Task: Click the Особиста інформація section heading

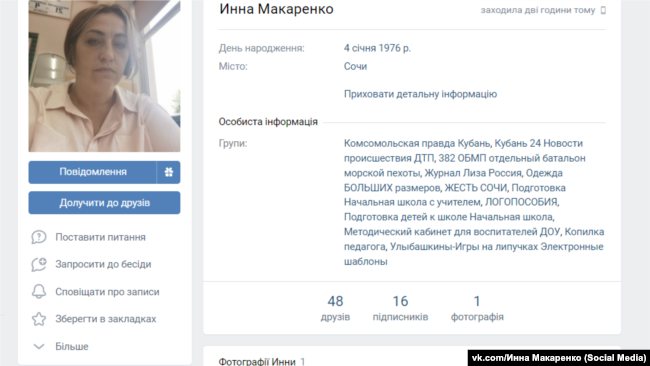Action: pyautogui.click(x=268, y=122)
